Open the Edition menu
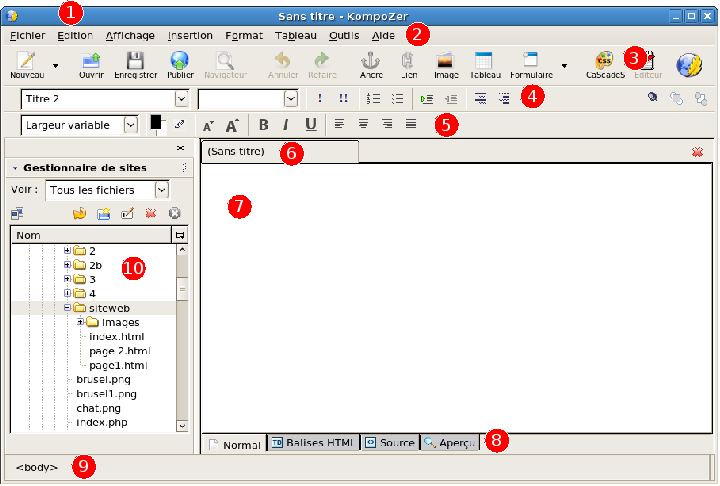Screen dimensions: 720x486 (x=75, y=35)
